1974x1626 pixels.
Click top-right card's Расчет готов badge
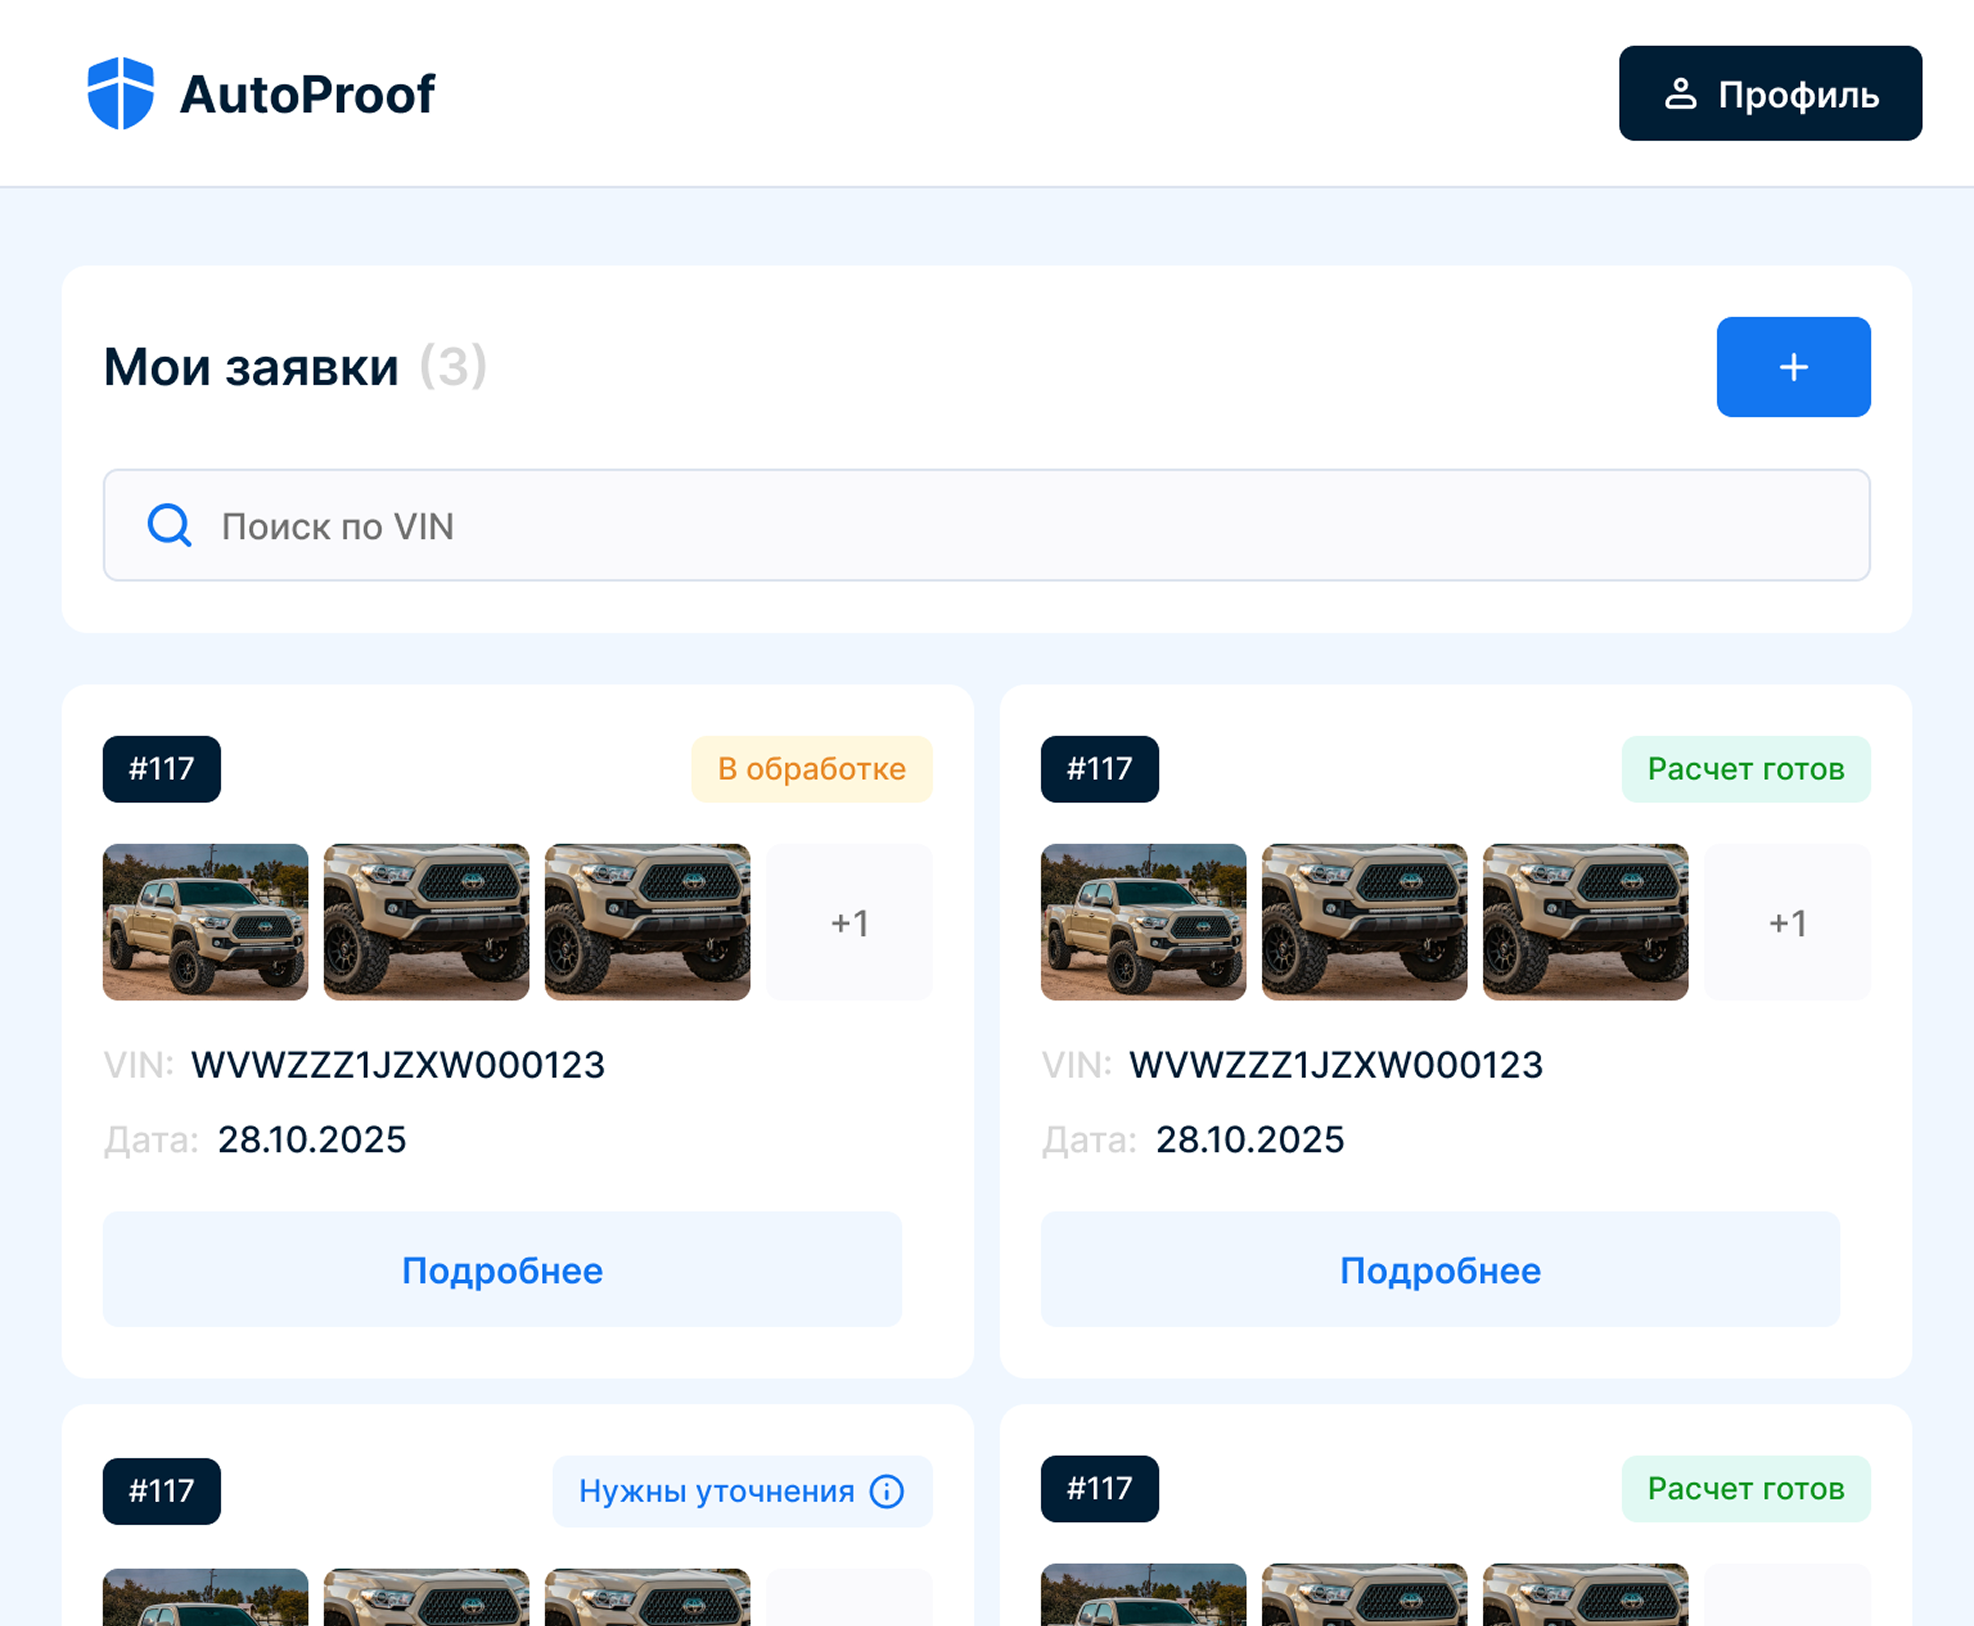click(1745, 769)
